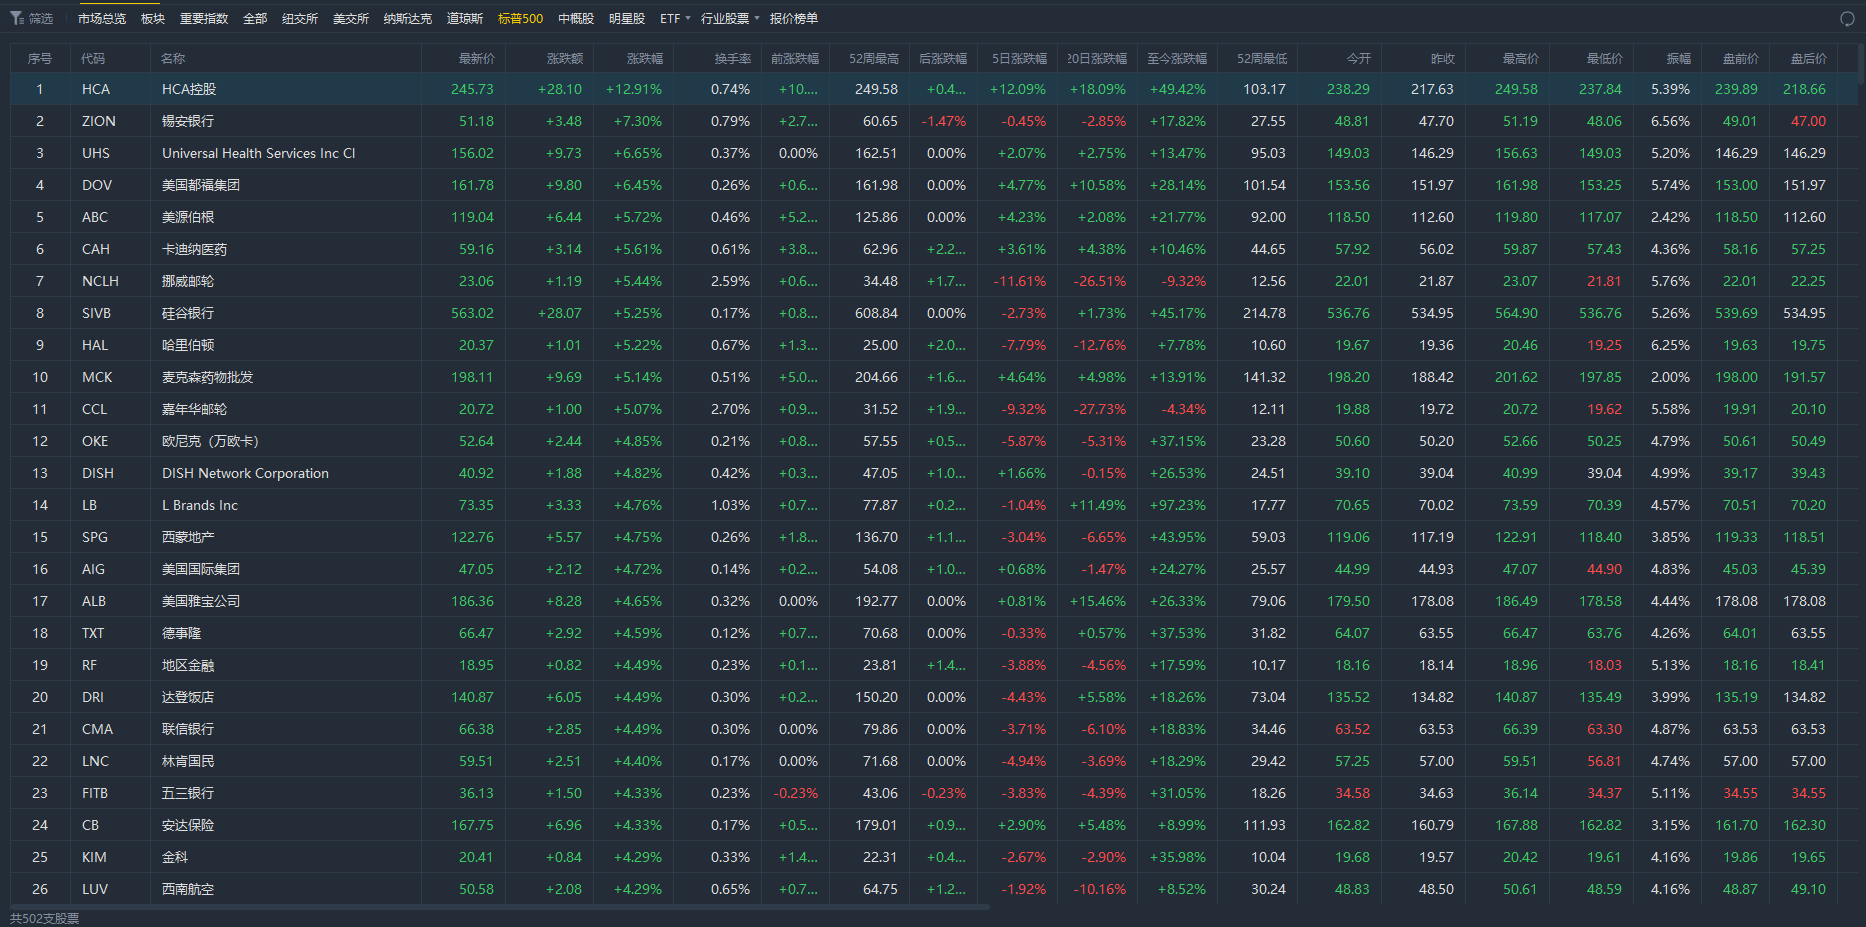
Task: Select the 林肯国民 stock name
Action: [x=188, y=761]
